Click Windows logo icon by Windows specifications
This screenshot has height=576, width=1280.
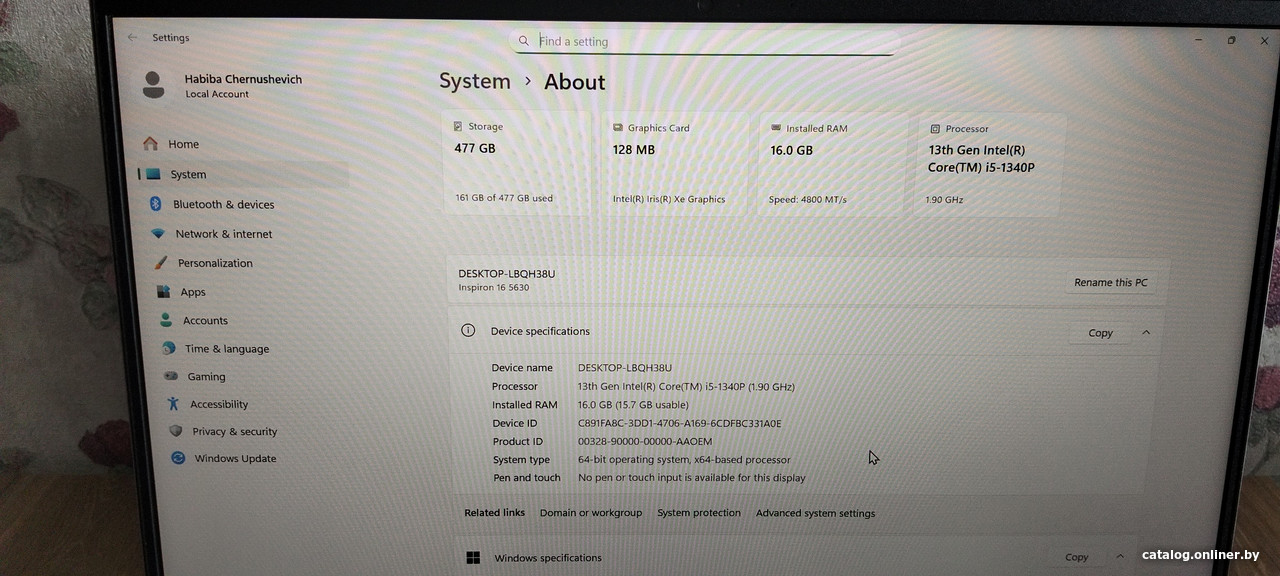point(473,557)
